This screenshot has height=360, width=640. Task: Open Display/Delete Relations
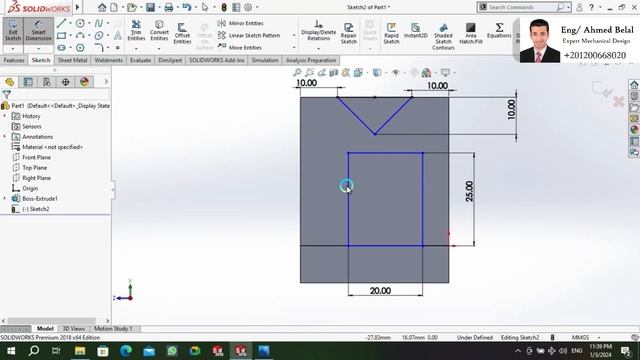tap(318, 31)
